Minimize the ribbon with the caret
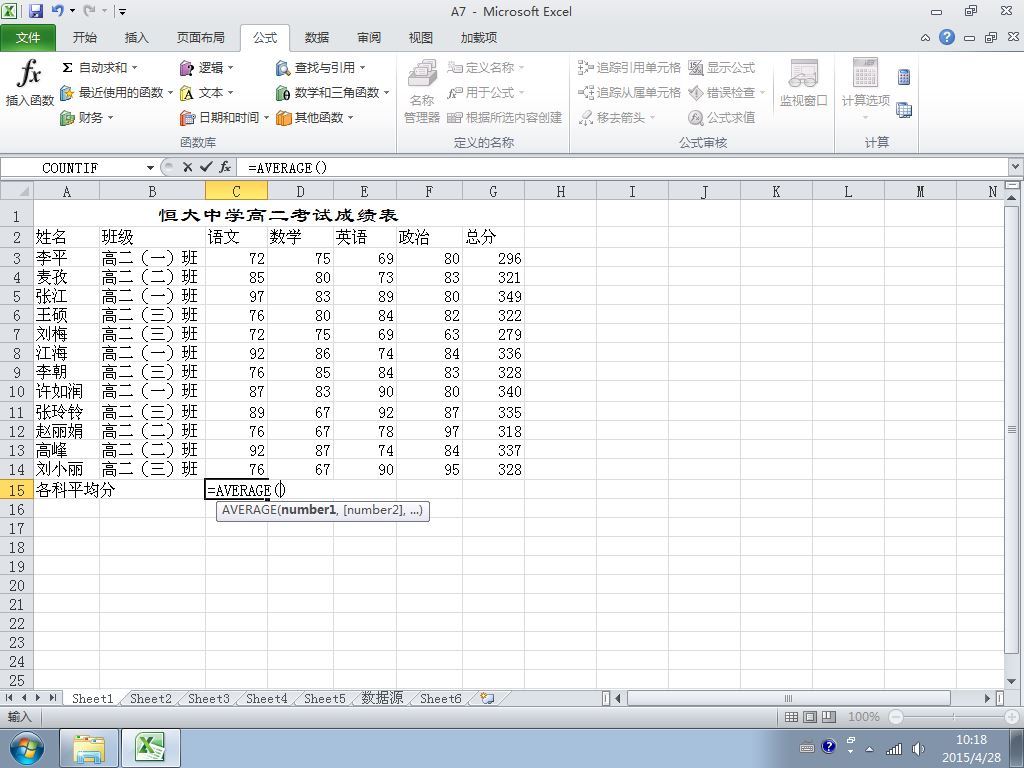Viewport: 1024px width, 768px height. [925, 38]
